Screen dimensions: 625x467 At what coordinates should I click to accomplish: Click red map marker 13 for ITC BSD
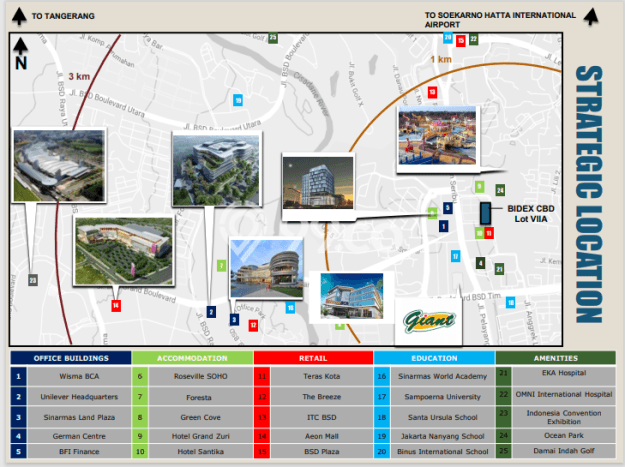(432, 92)
